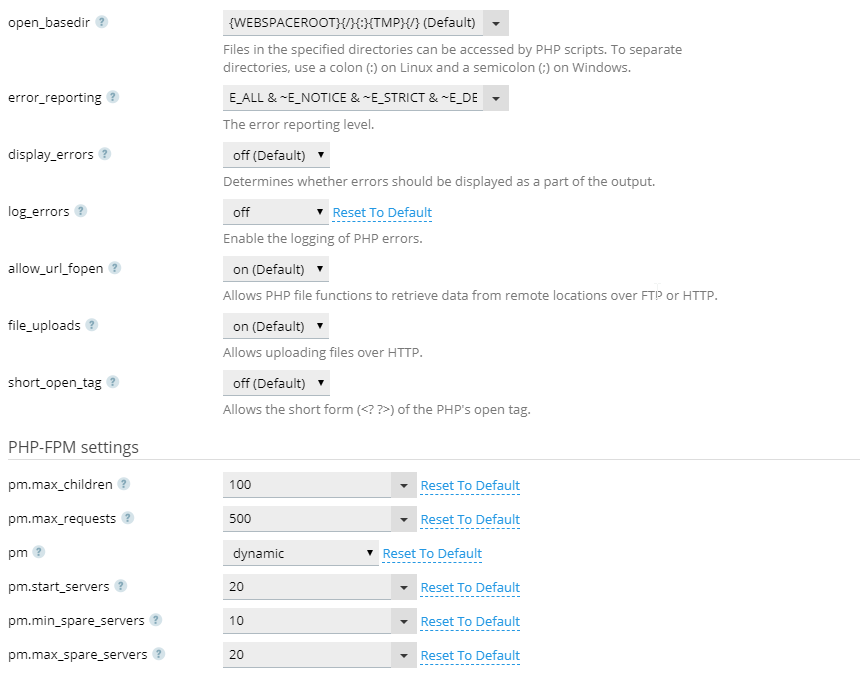This screenshot has width=860, height=686.
Task: Click Reset To Default for pm.max_requests
Action: pos(470,520)
